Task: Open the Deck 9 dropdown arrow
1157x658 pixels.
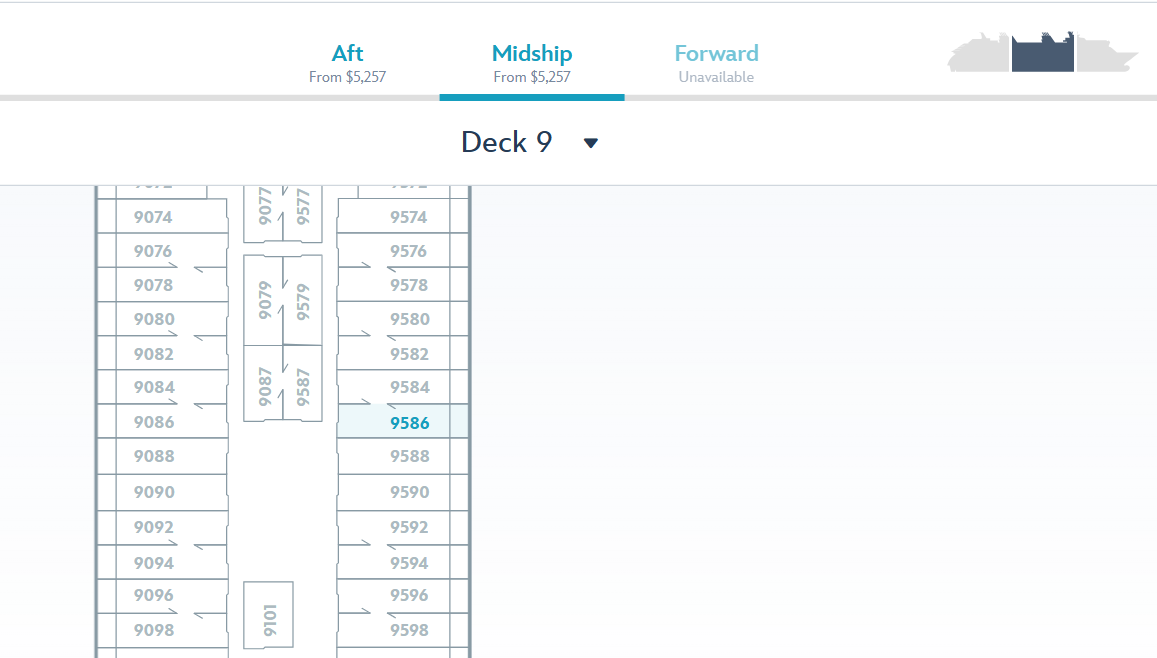Action: (x=591, y=143)
